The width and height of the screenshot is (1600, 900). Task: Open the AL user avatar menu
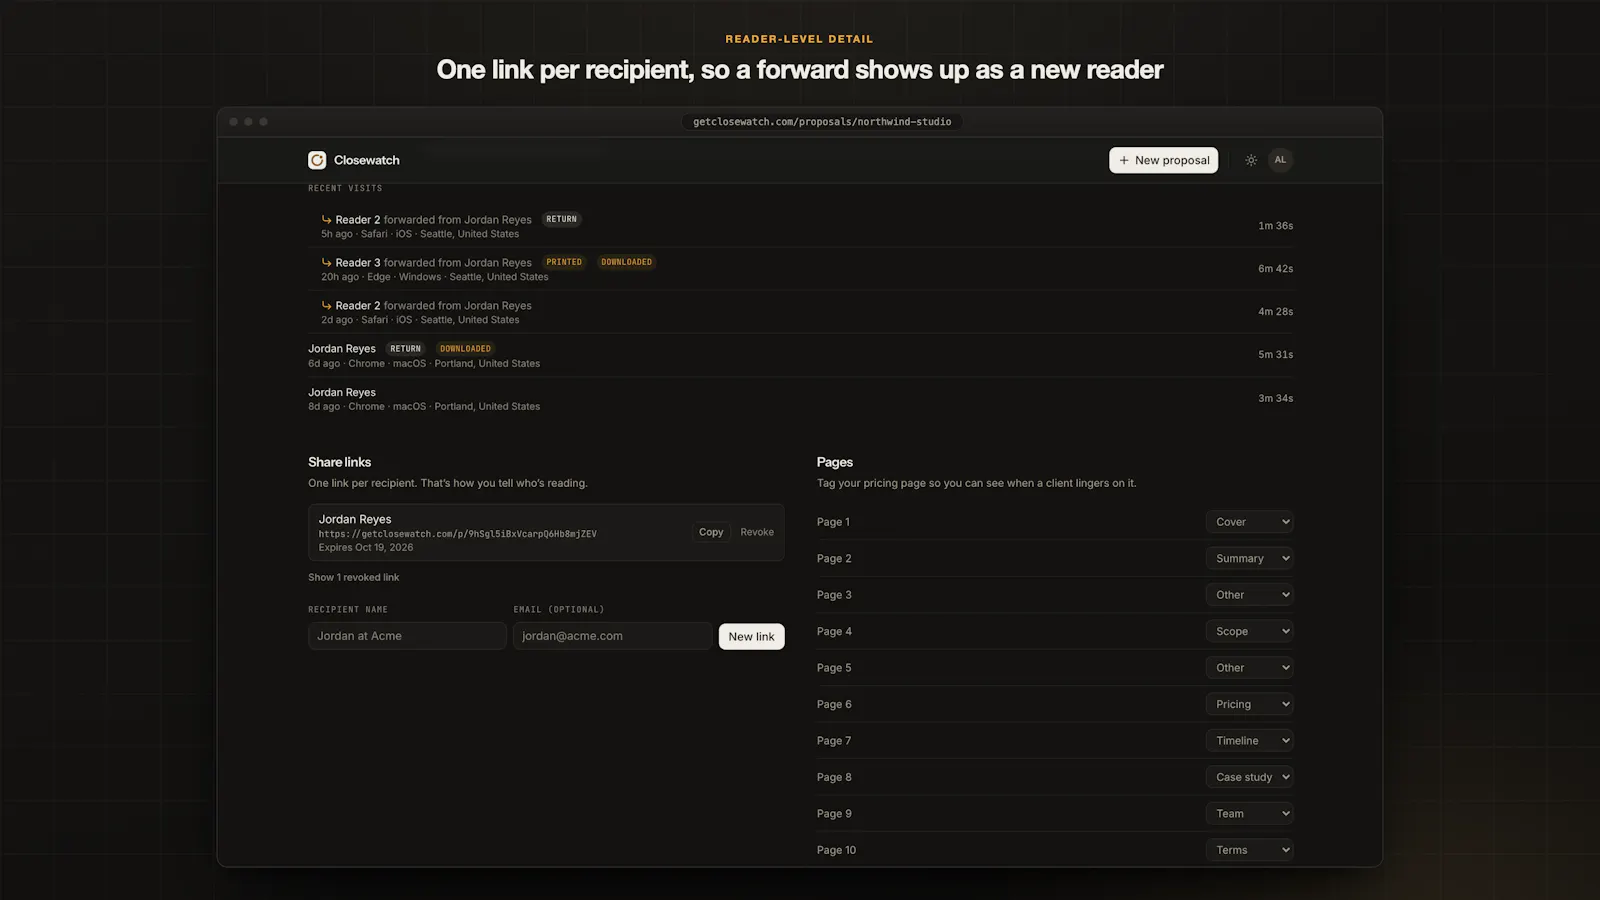1280,160
